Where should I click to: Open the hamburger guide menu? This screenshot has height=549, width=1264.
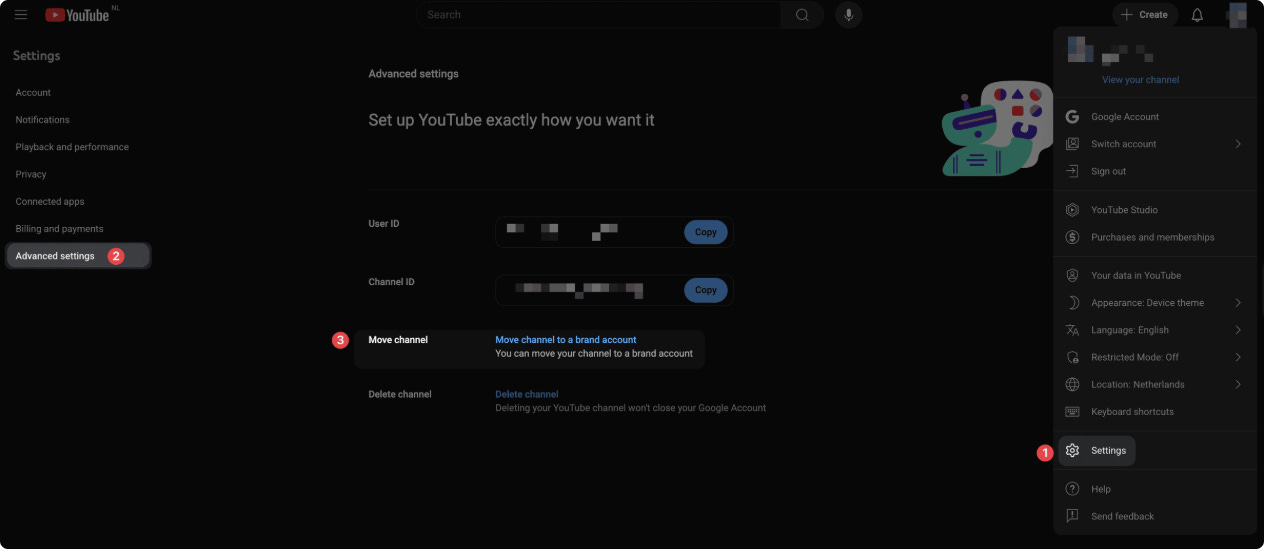20,15
